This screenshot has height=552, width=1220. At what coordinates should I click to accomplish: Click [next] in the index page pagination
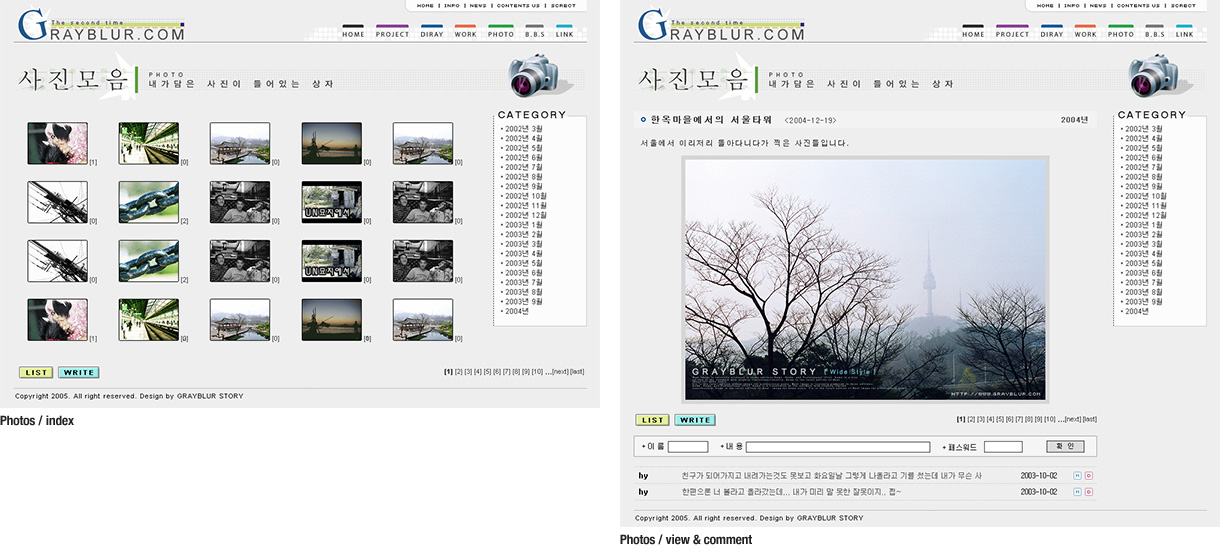click(x=559, y=372)
